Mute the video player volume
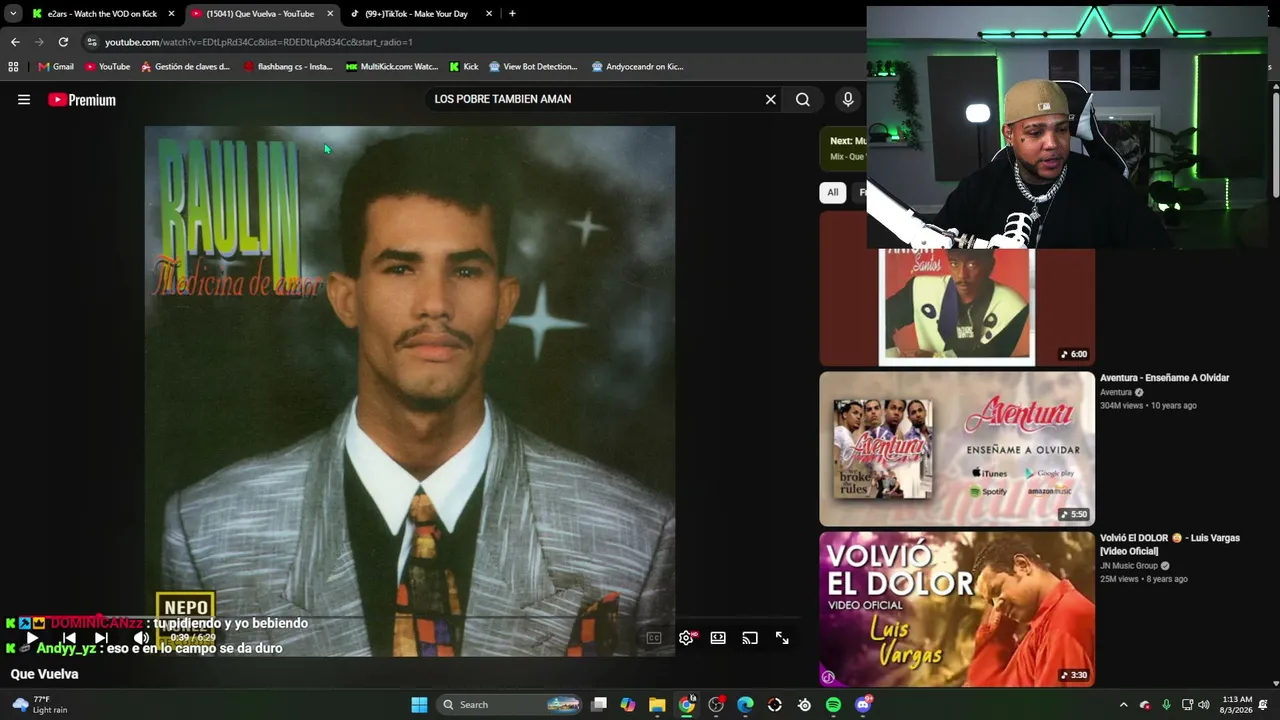This screenshot has height=720, width=1280. coord(142,638)
